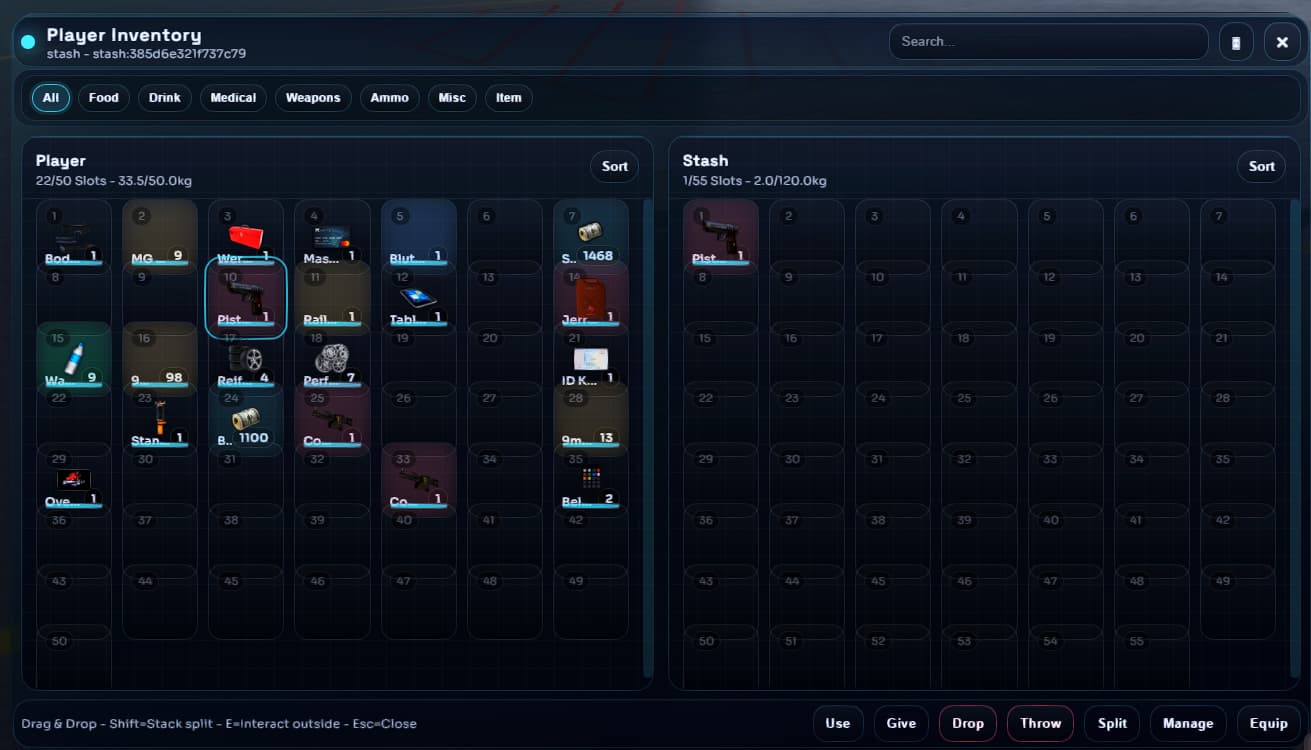Filter inventory by Misc
Image resolution: width=1311 pixels, height=750 pixels.
coord(452,98)
